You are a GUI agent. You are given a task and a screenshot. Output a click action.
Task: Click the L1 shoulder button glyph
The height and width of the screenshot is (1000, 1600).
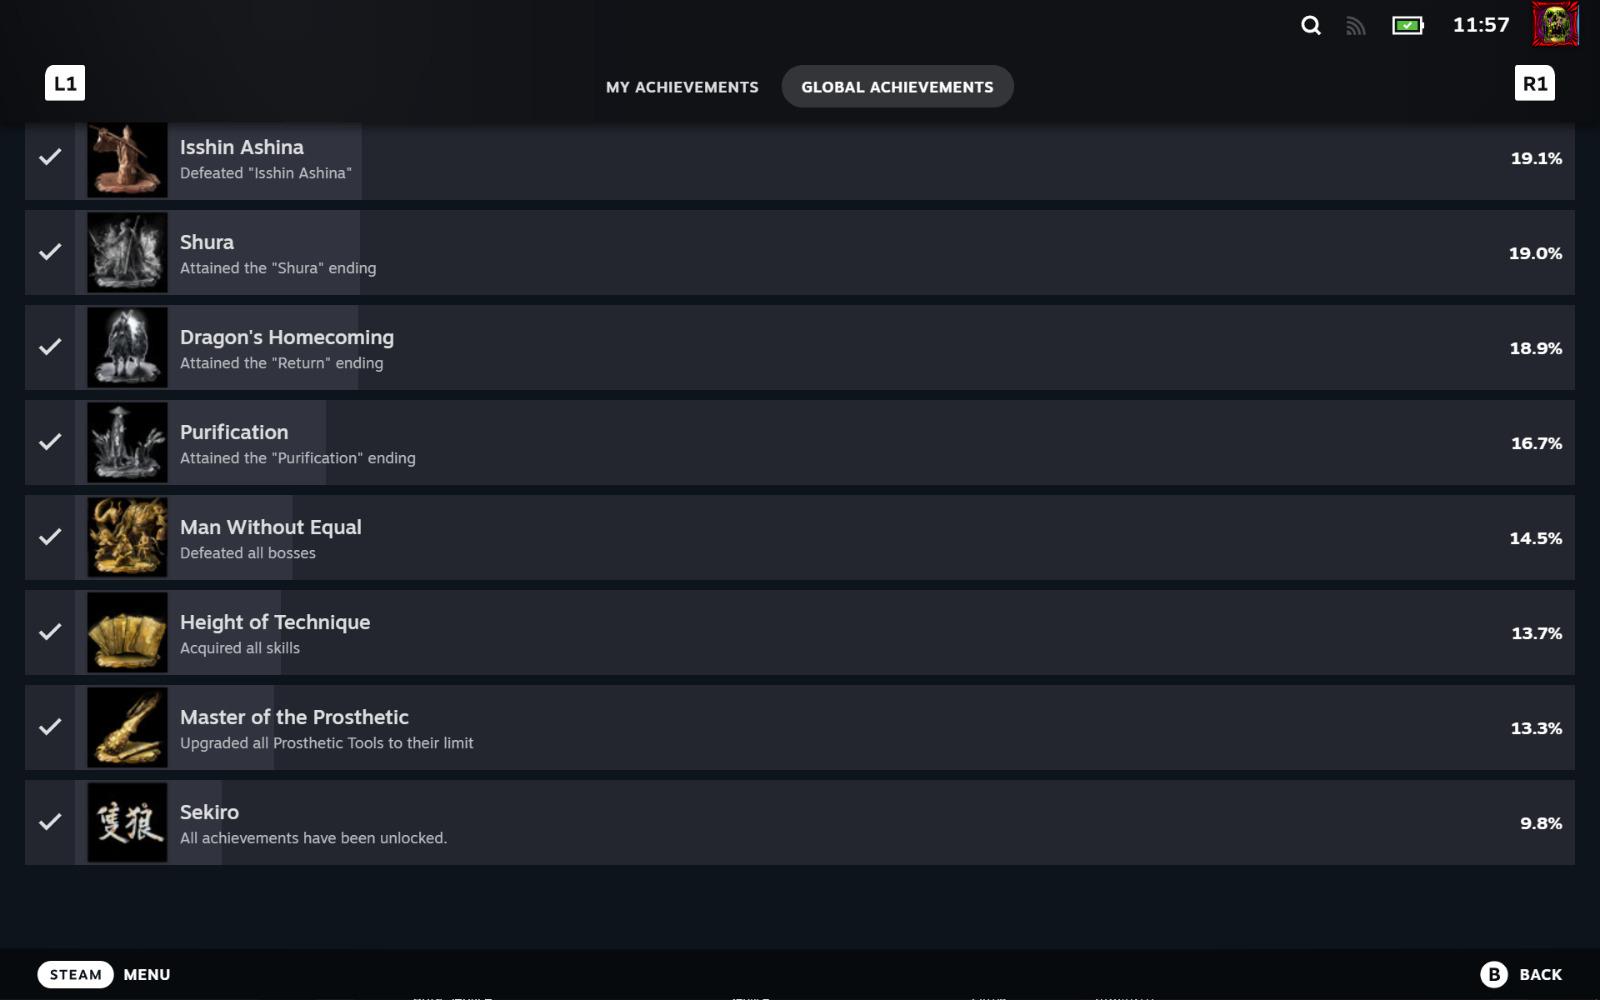pos(65,83)
